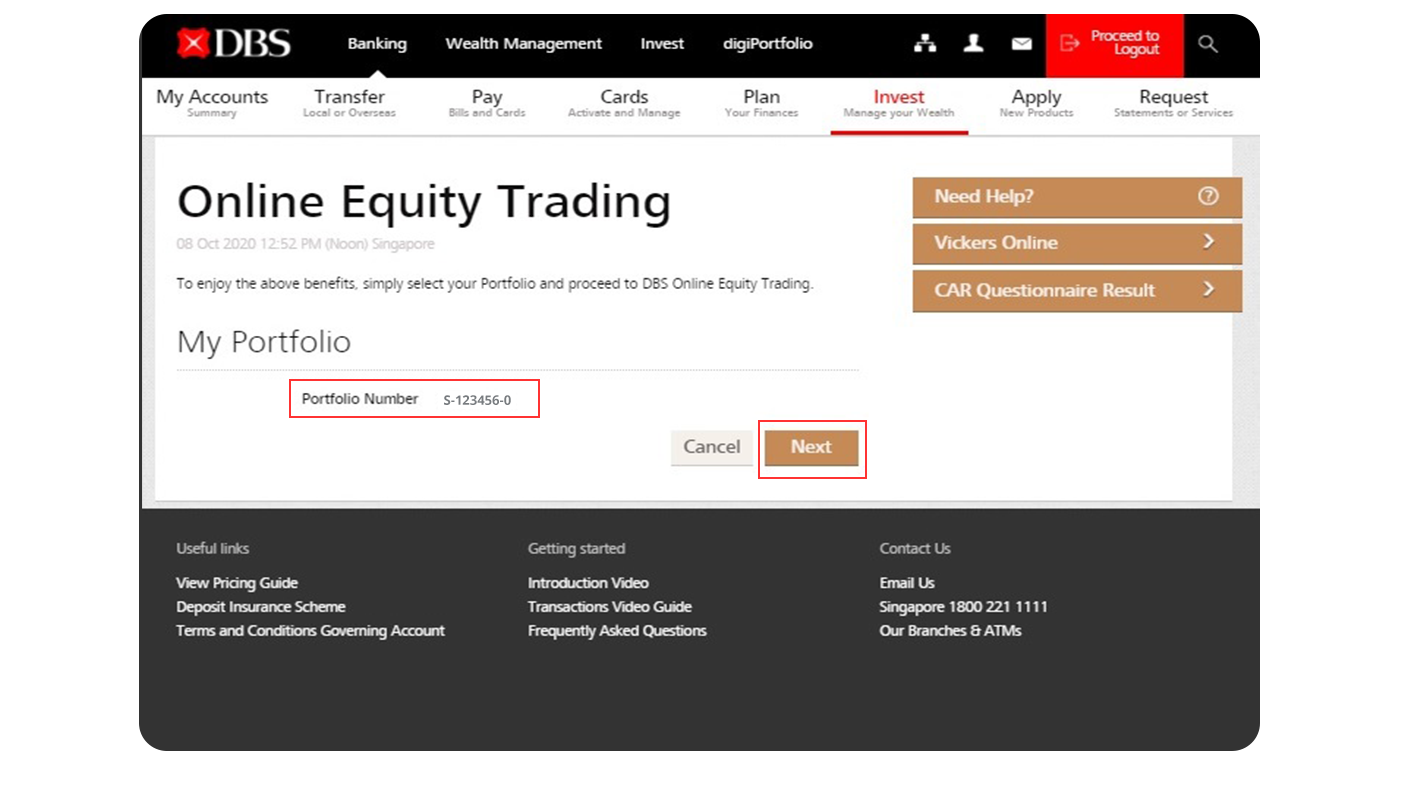The width and height of the screenshot is (1406, 810).
Task: Open Terms and Conditions Governing Account link
Action: (x=311, y=631)
